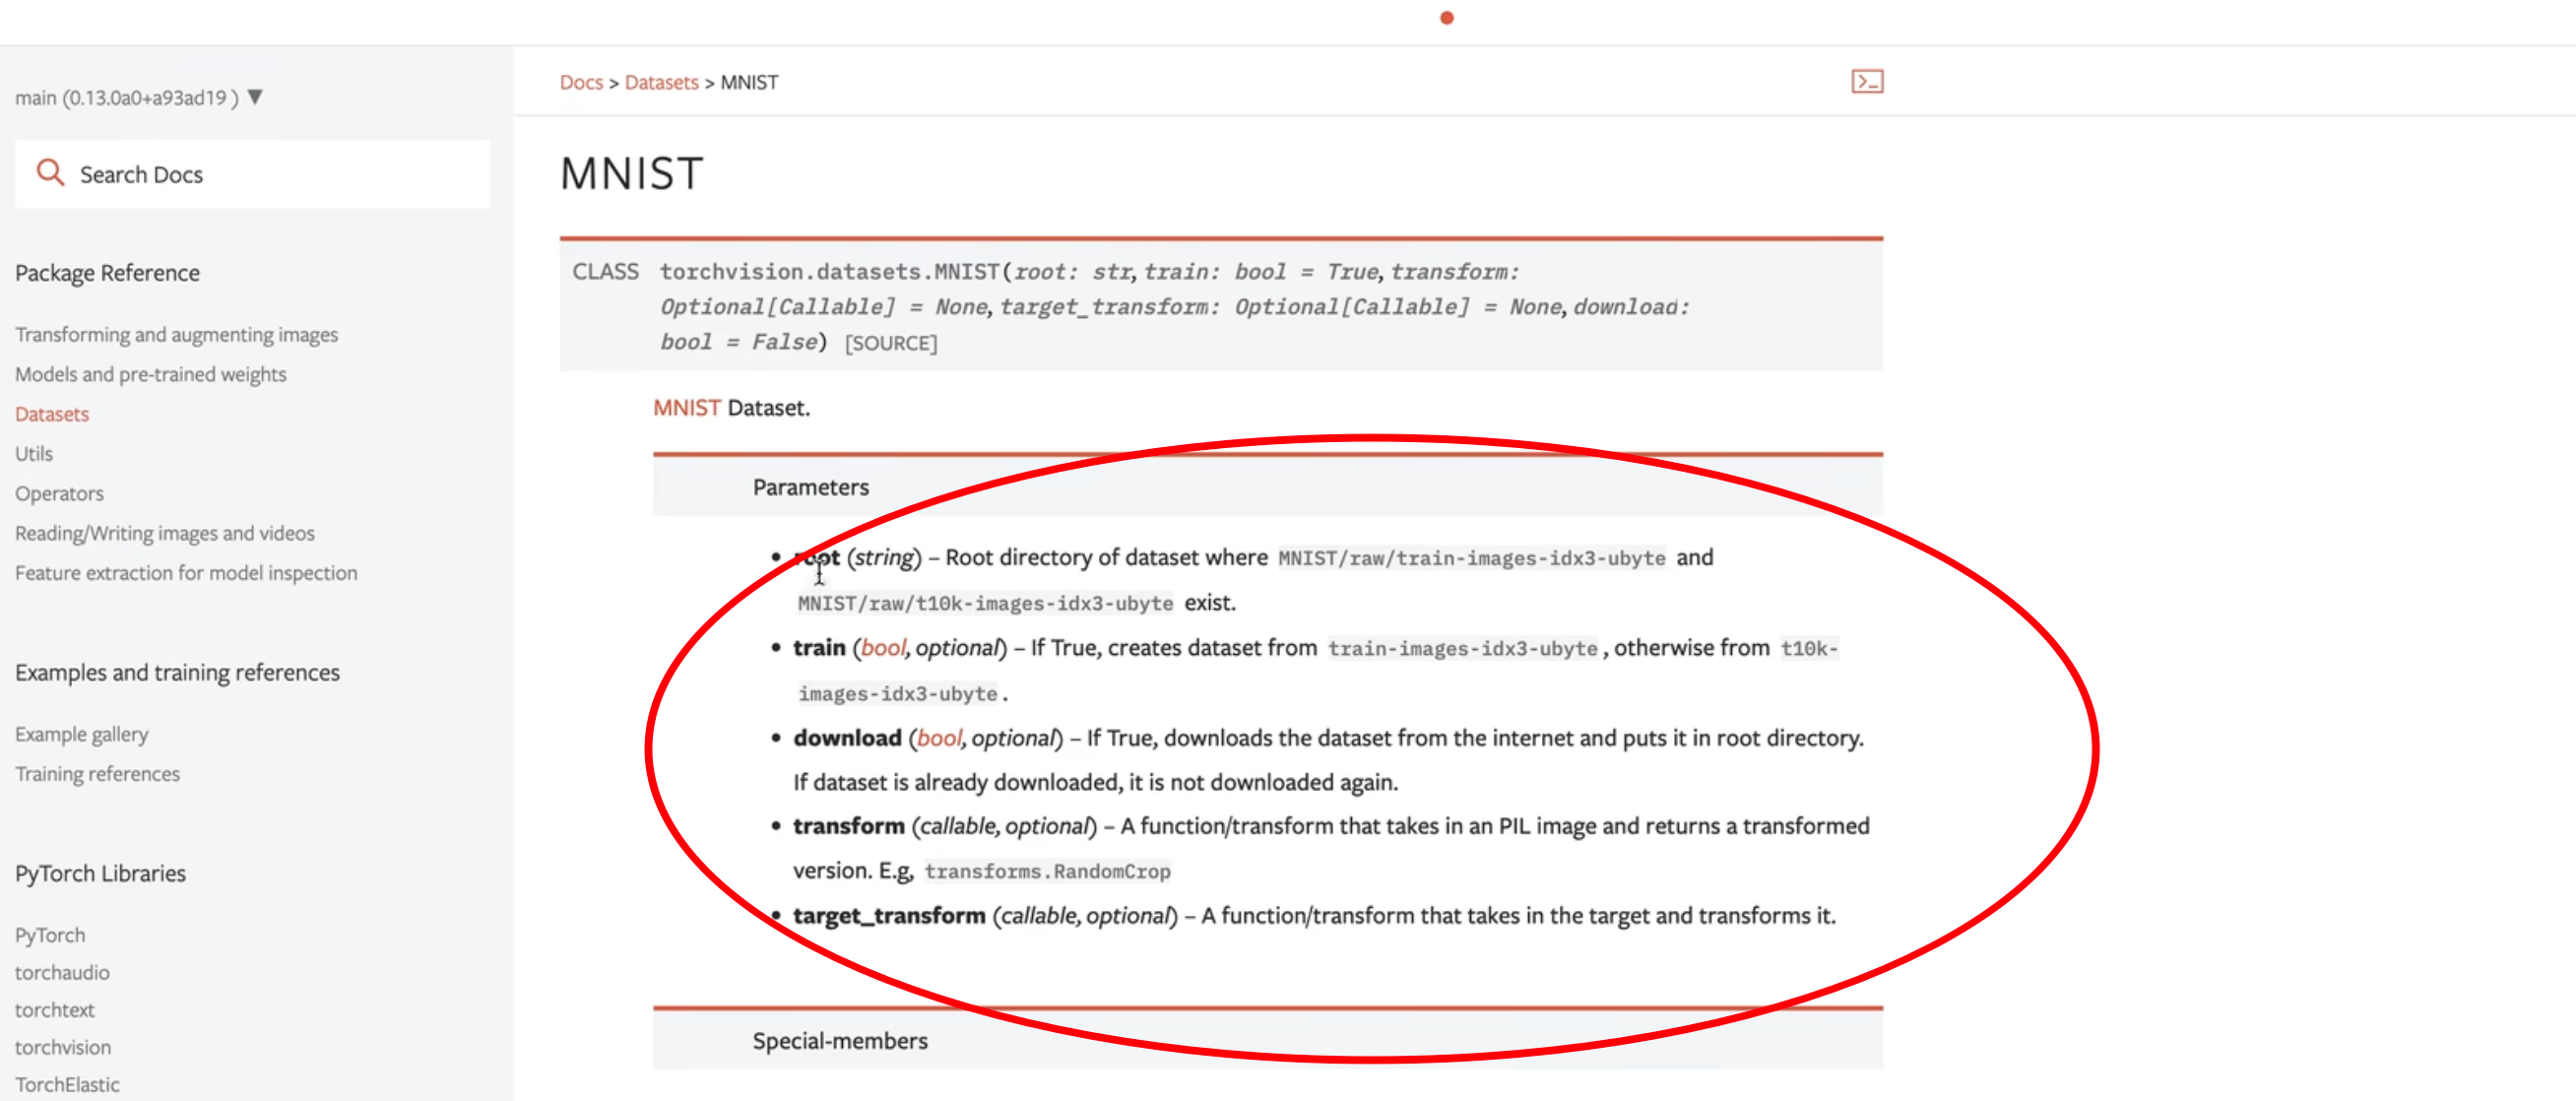Click MNIST/raw/train-images-idx3-ubyte code text

[x=1471, y=558]
